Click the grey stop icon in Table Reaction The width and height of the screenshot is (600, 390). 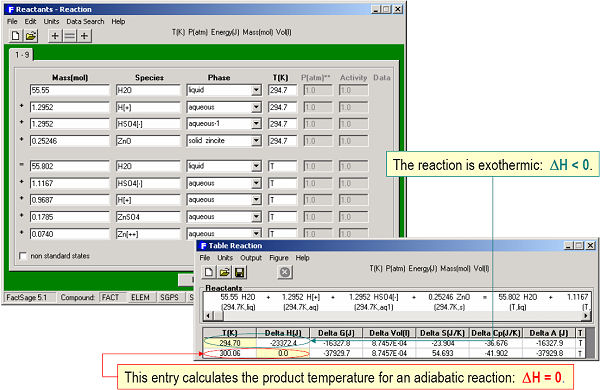pos(285,272)
